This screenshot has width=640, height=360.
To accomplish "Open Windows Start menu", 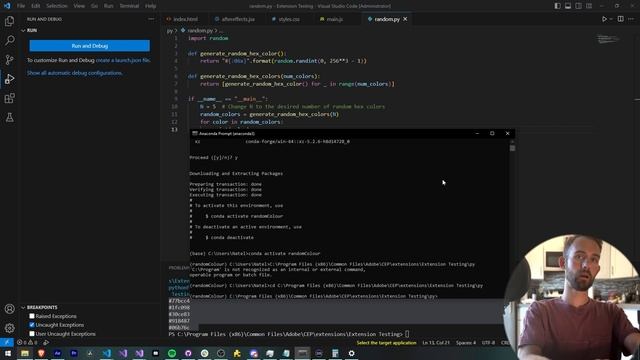I will pyautogui.click(x=8, y=353).
